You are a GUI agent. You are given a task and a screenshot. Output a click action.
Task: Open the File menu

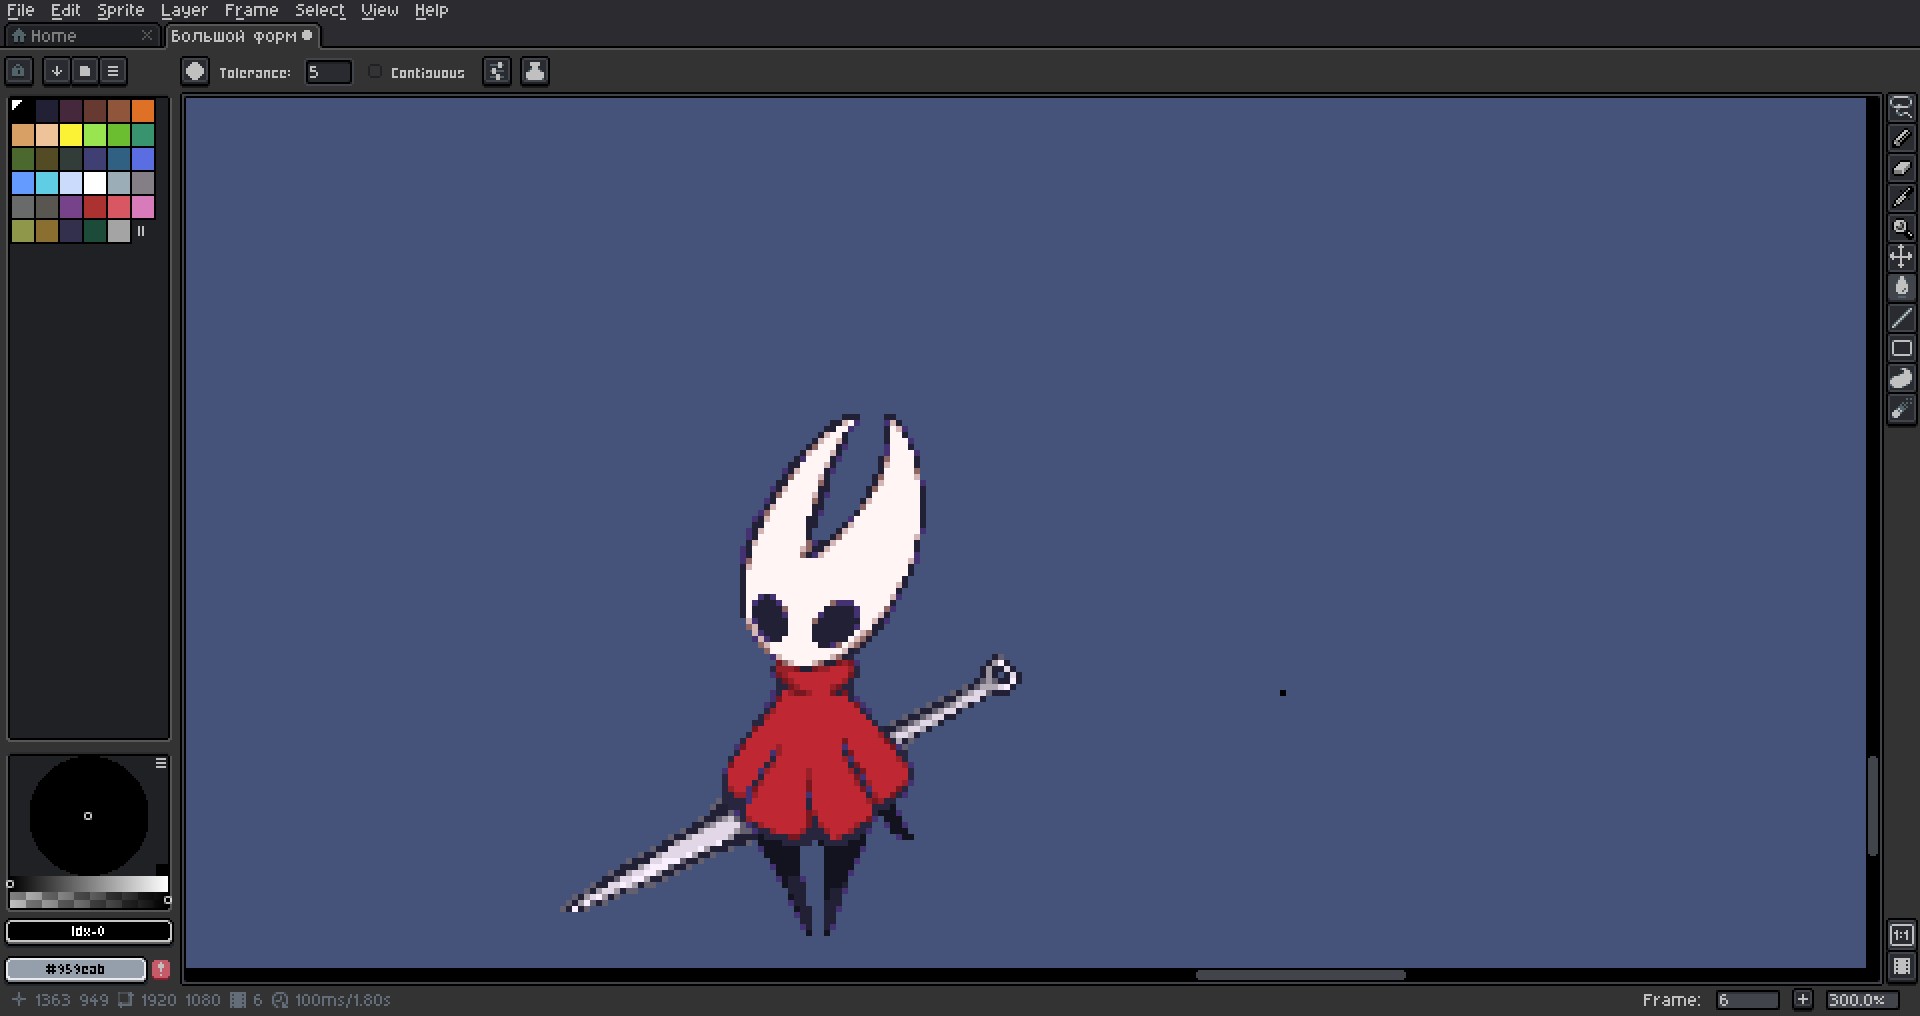(20, 10)
